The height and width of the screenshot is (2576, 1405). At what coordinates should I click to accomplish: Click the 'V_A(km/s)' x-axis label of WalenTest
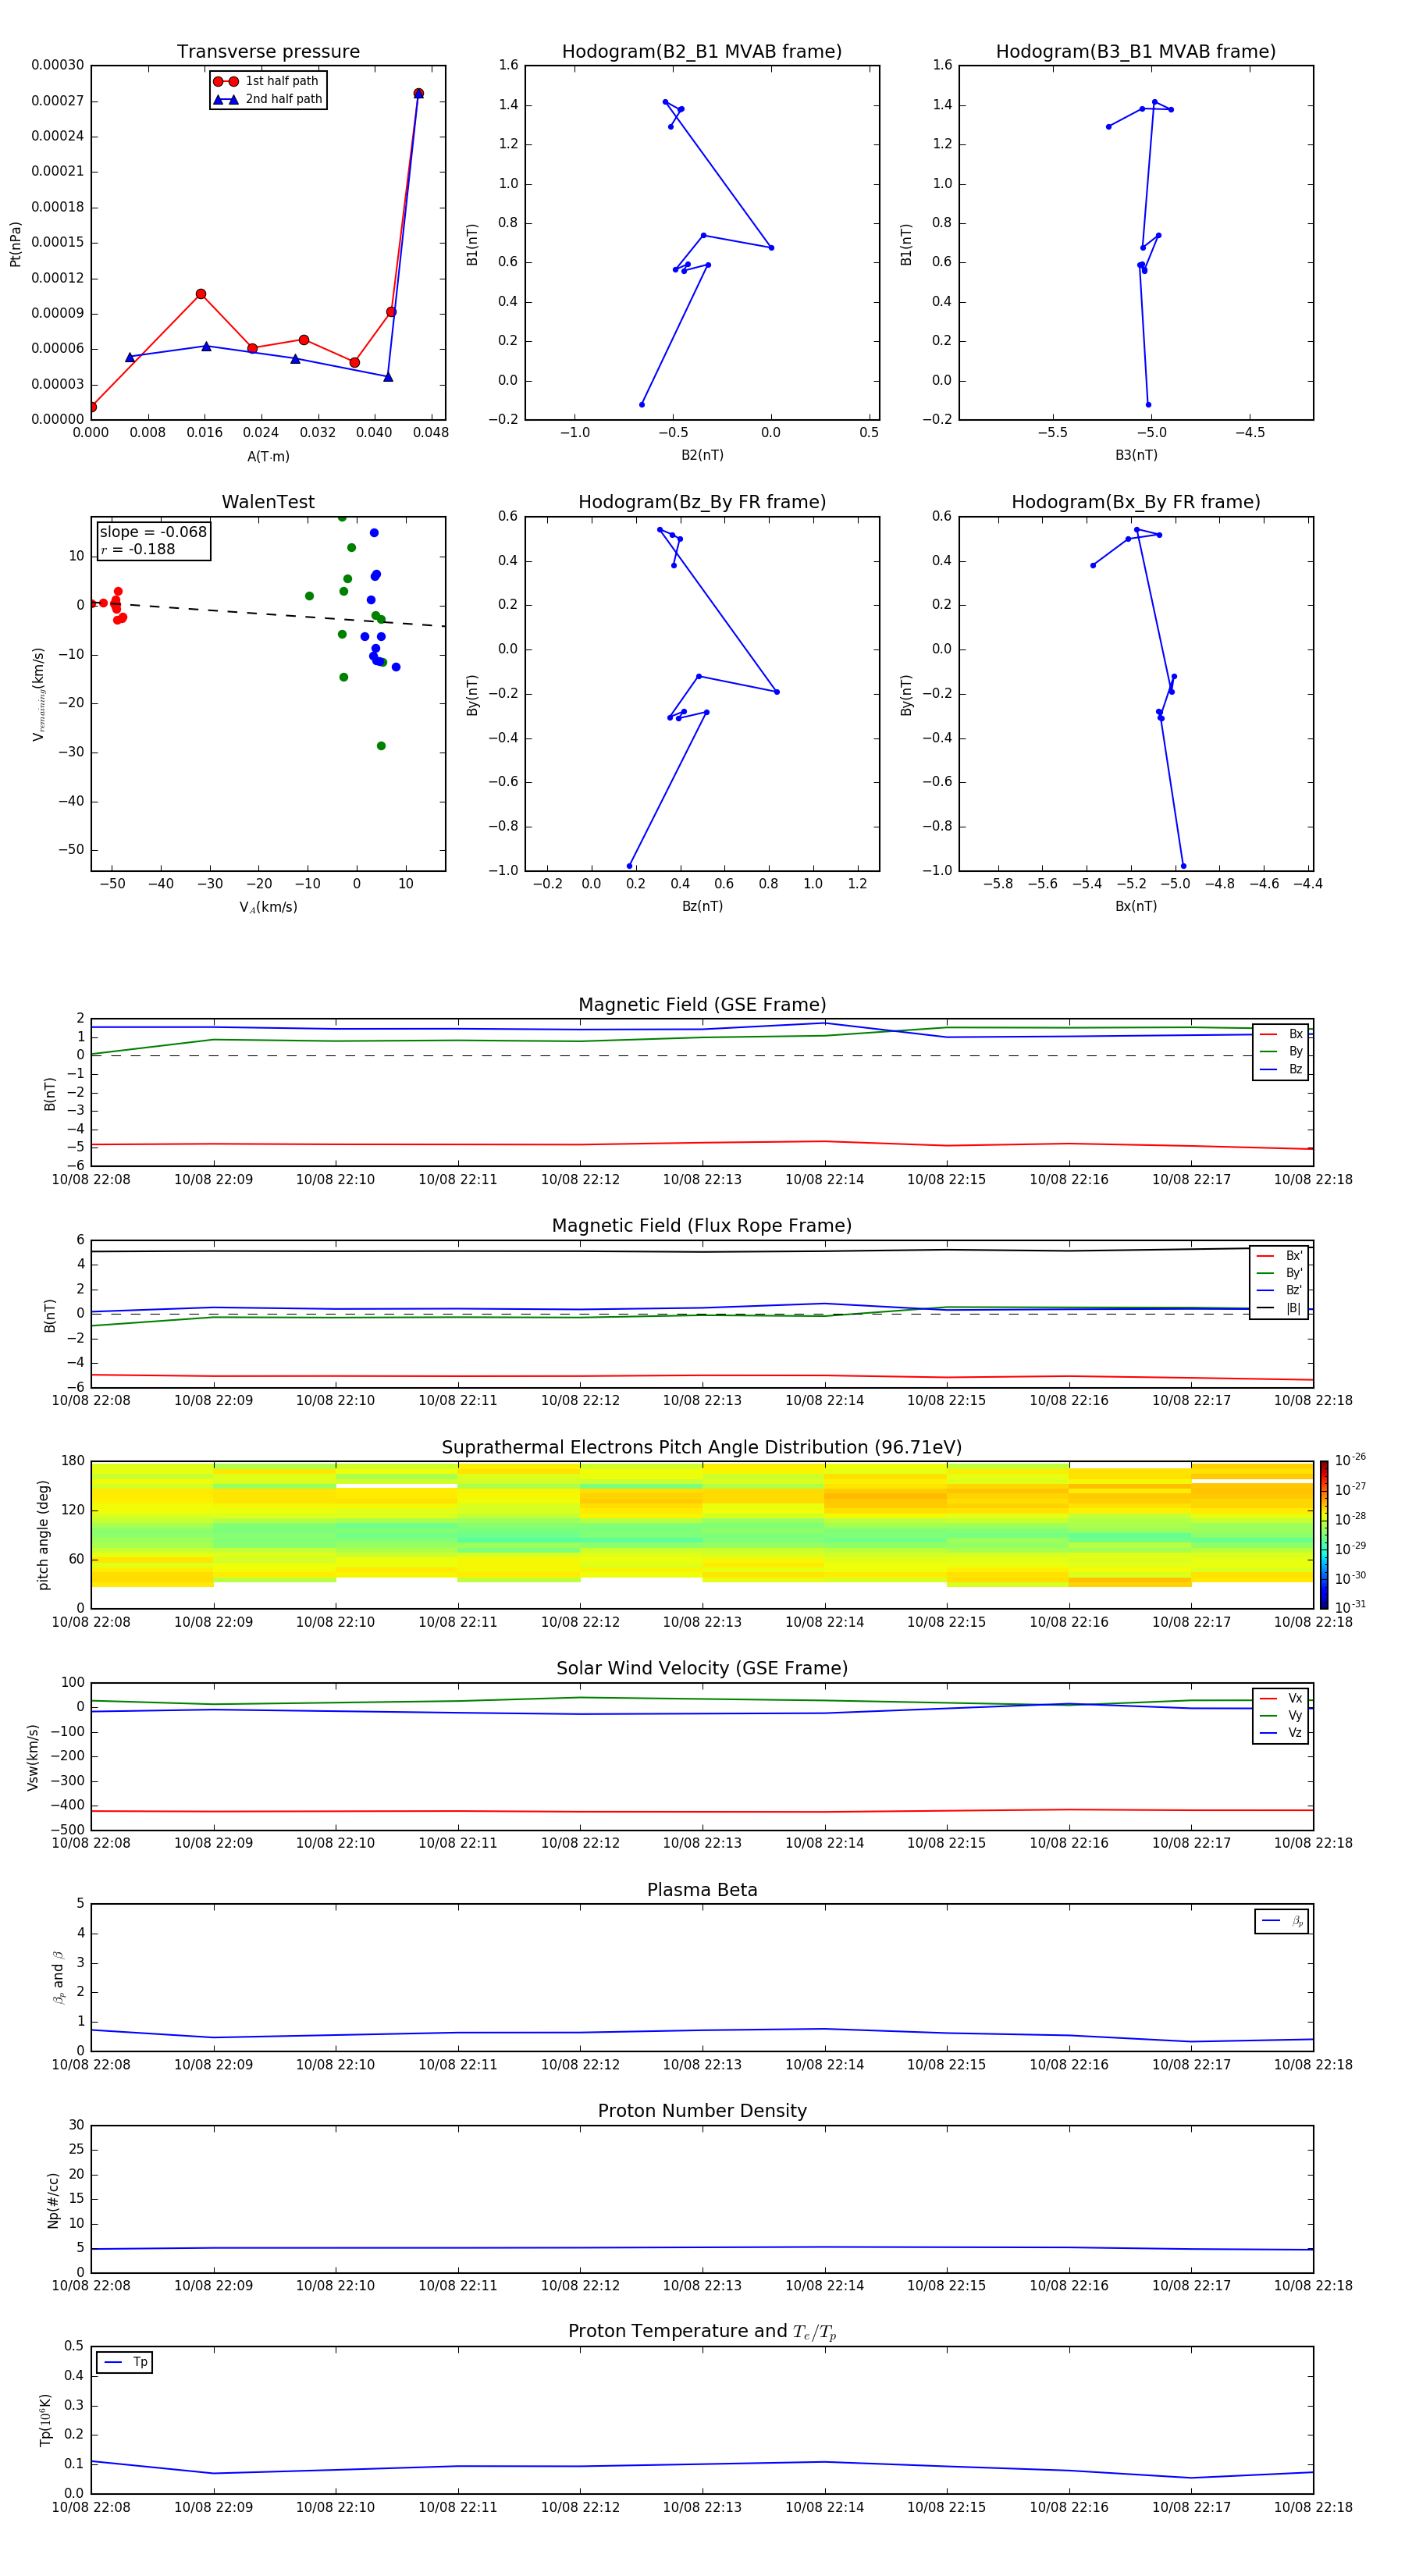[268, 907]
